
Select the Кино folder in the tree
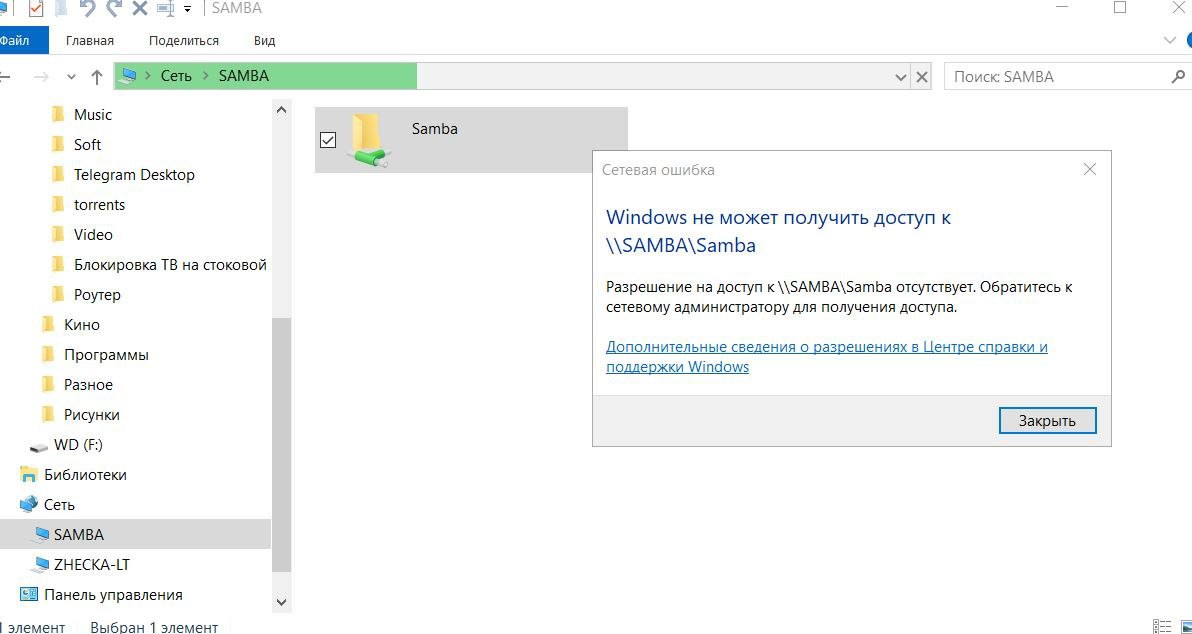(x=82, y=325)
